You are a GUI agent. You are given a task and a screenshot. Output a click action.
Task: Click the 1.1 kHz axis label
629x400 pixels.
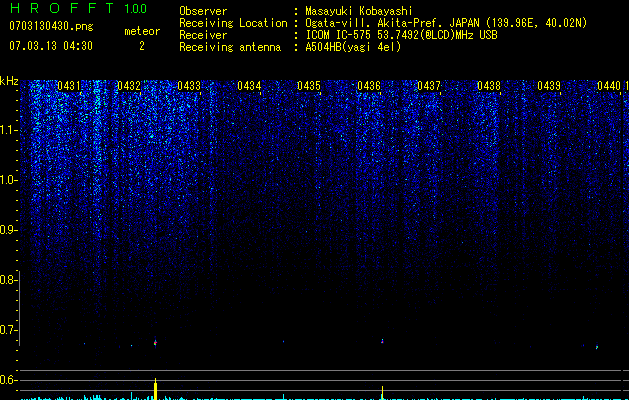pyautogui.click(x=9, y=130)
